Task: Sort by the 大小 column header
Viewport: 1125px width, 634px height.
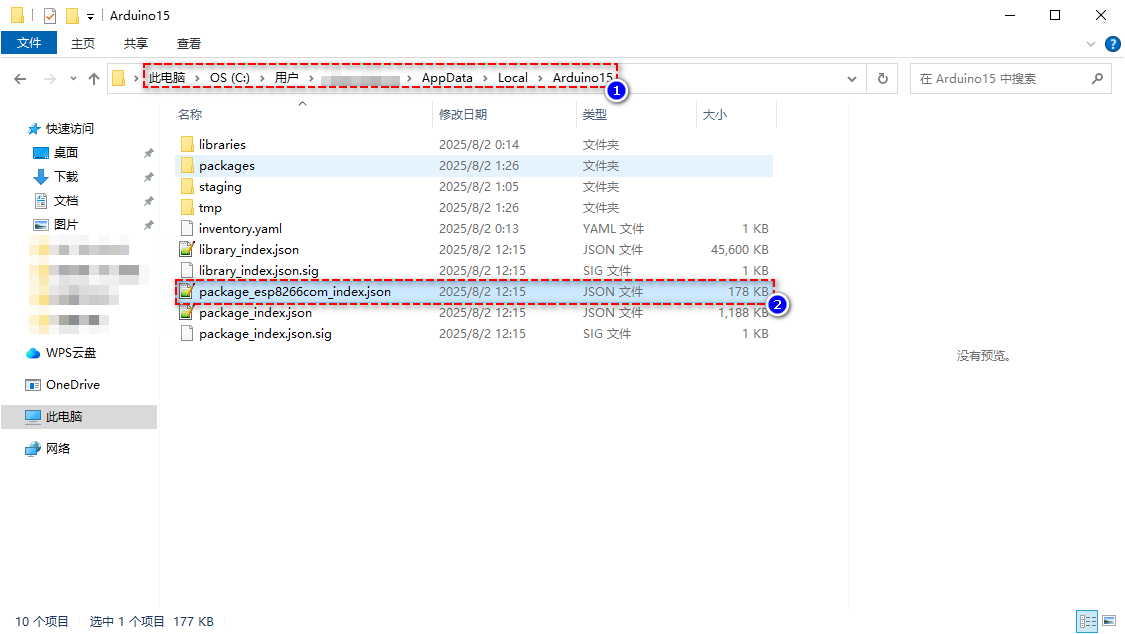Action: [715, 115]
